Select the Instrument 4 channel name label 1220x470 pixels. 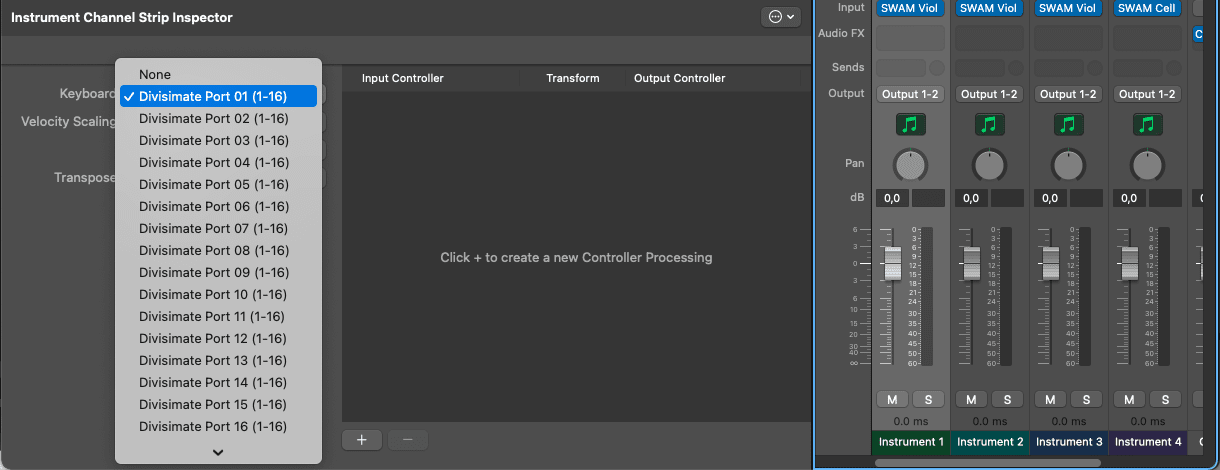pos(1147,441)
